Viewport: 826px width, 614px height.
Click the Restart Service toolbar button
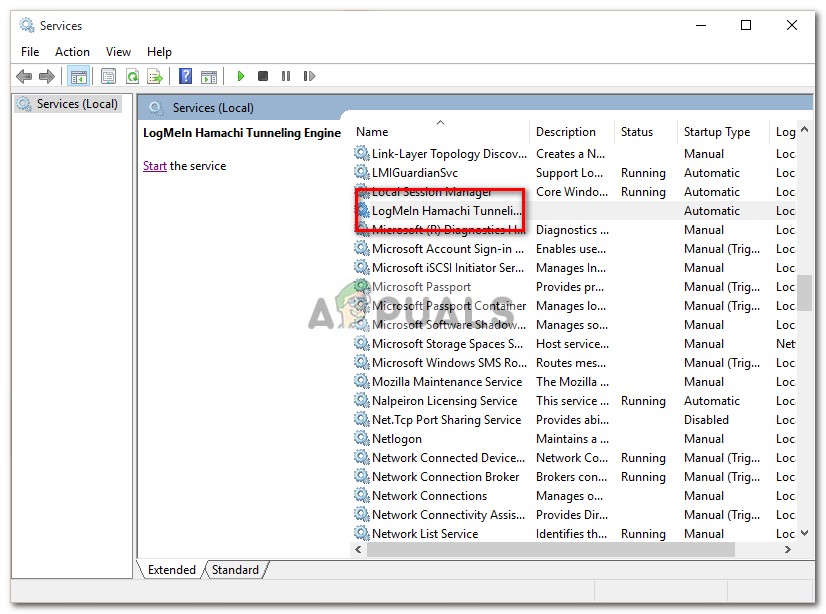309,76
